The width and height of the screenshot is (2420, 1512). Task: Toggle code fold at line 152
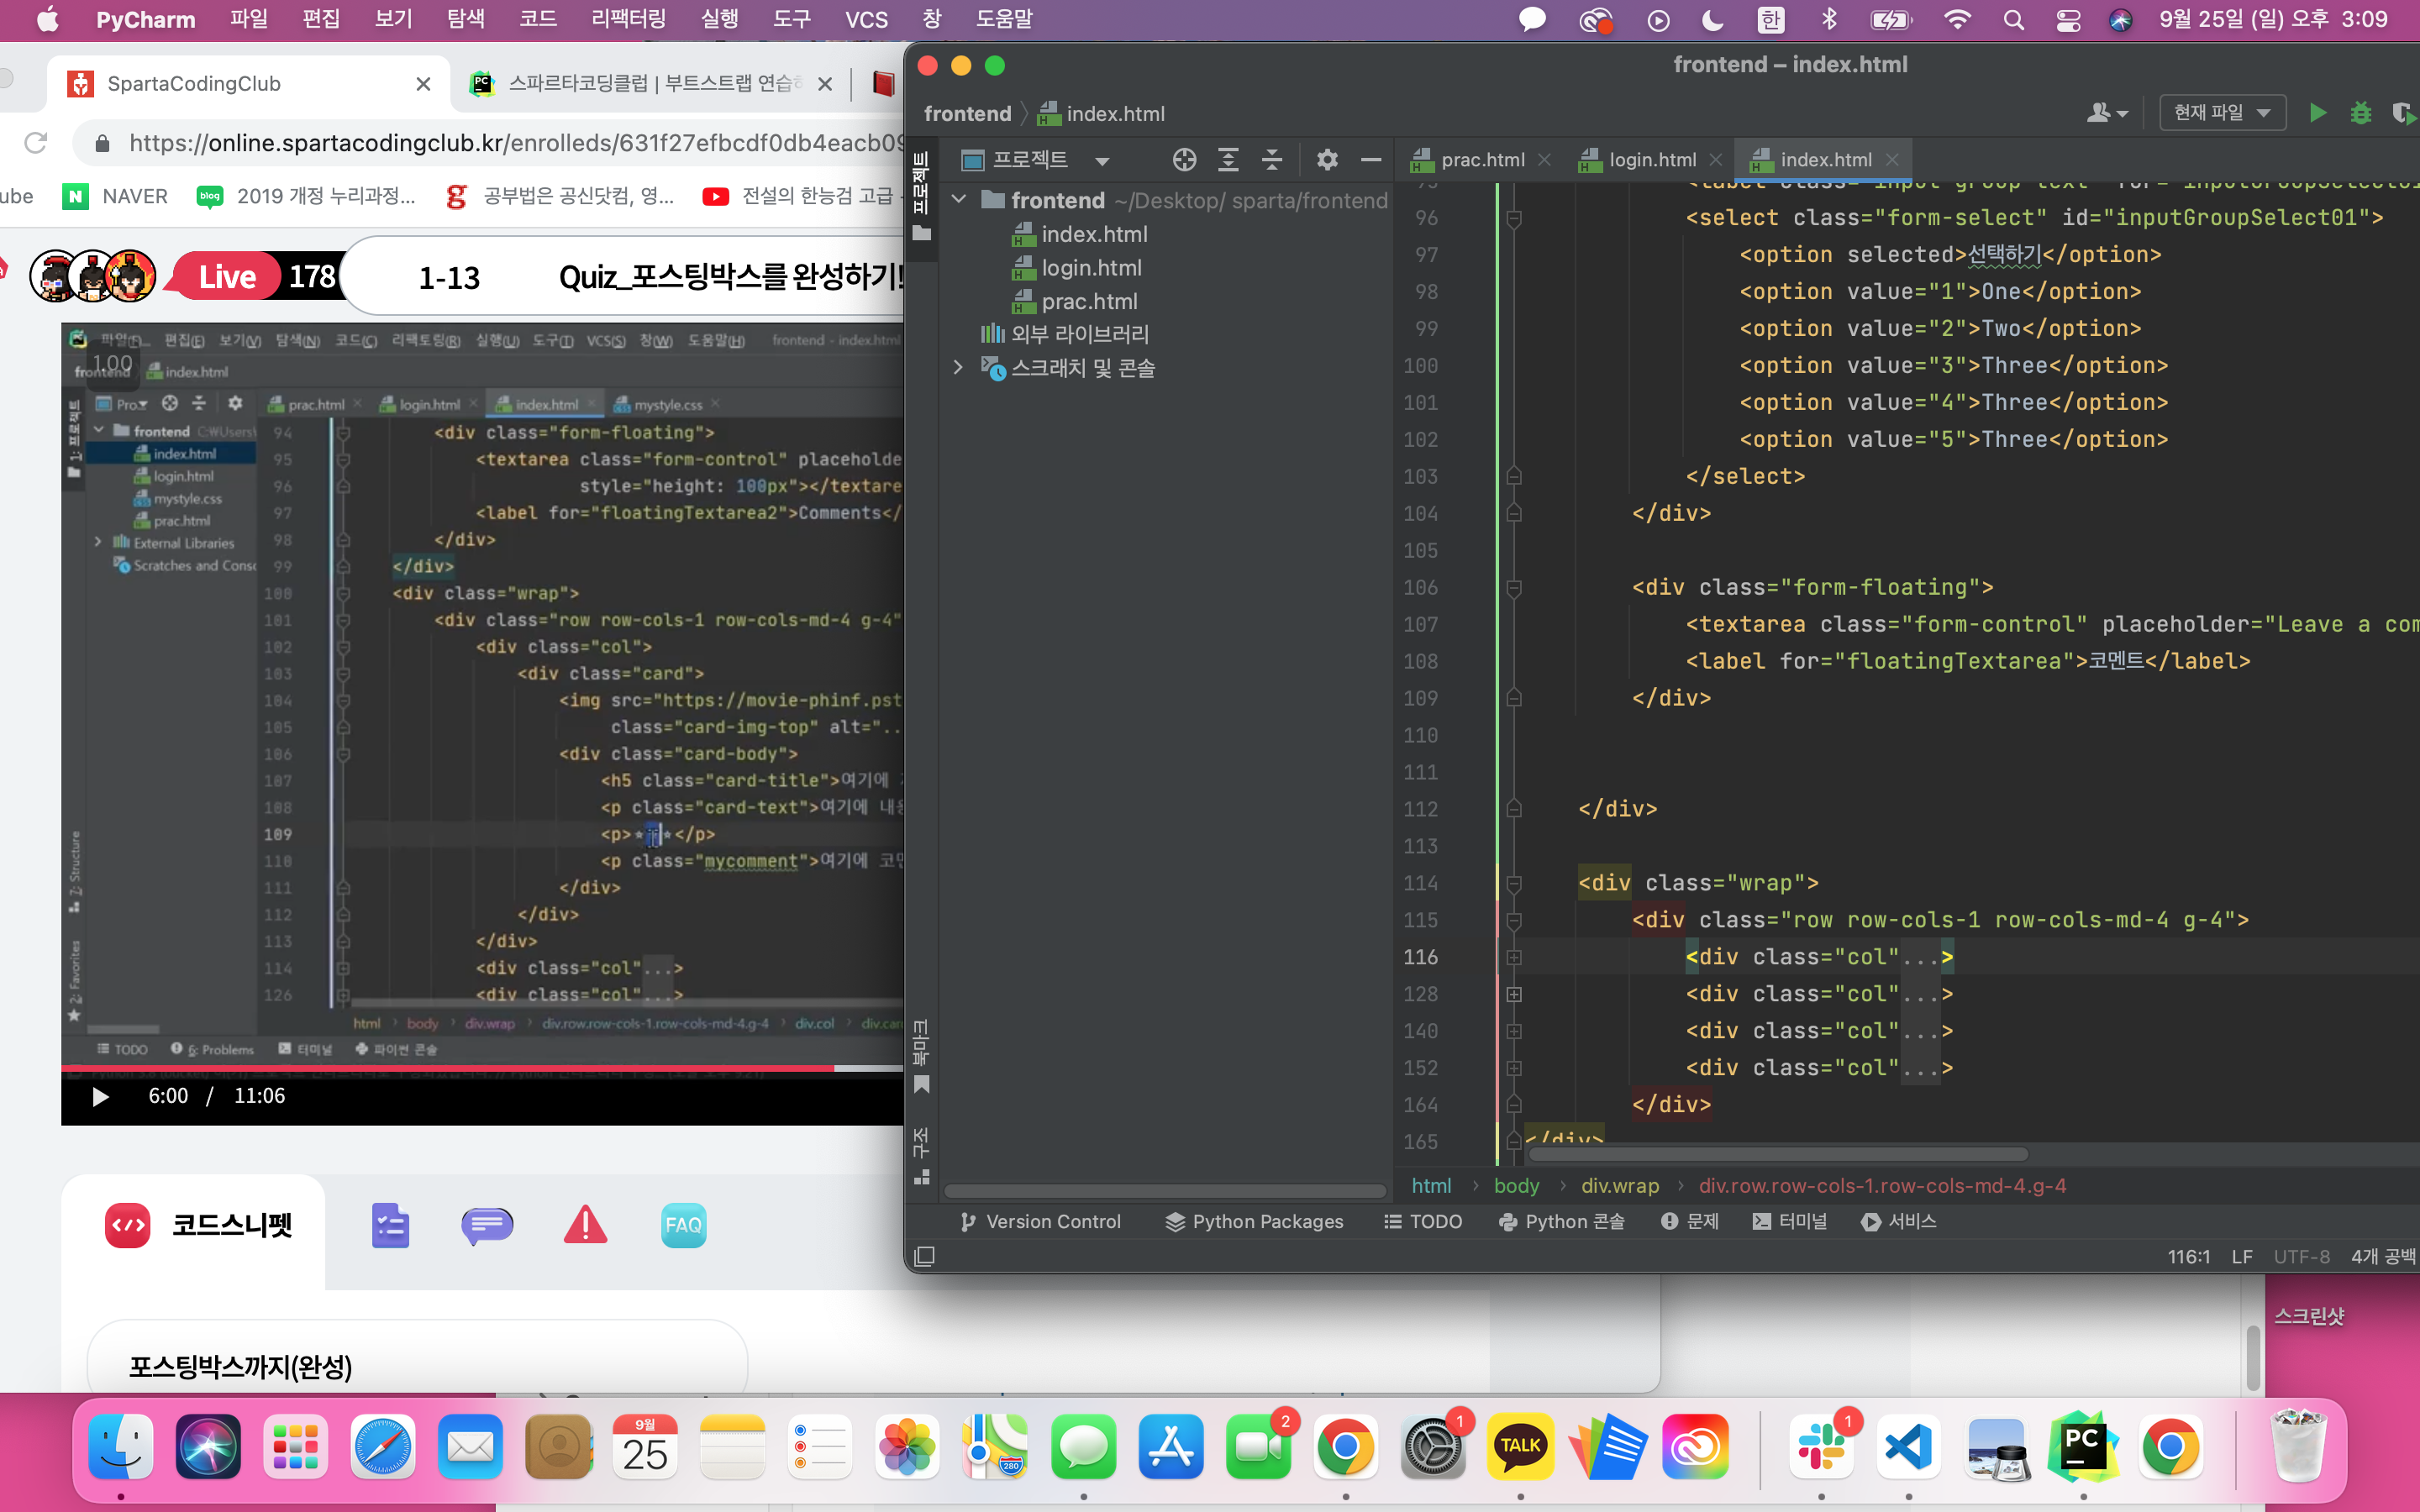point(1514,1068)
